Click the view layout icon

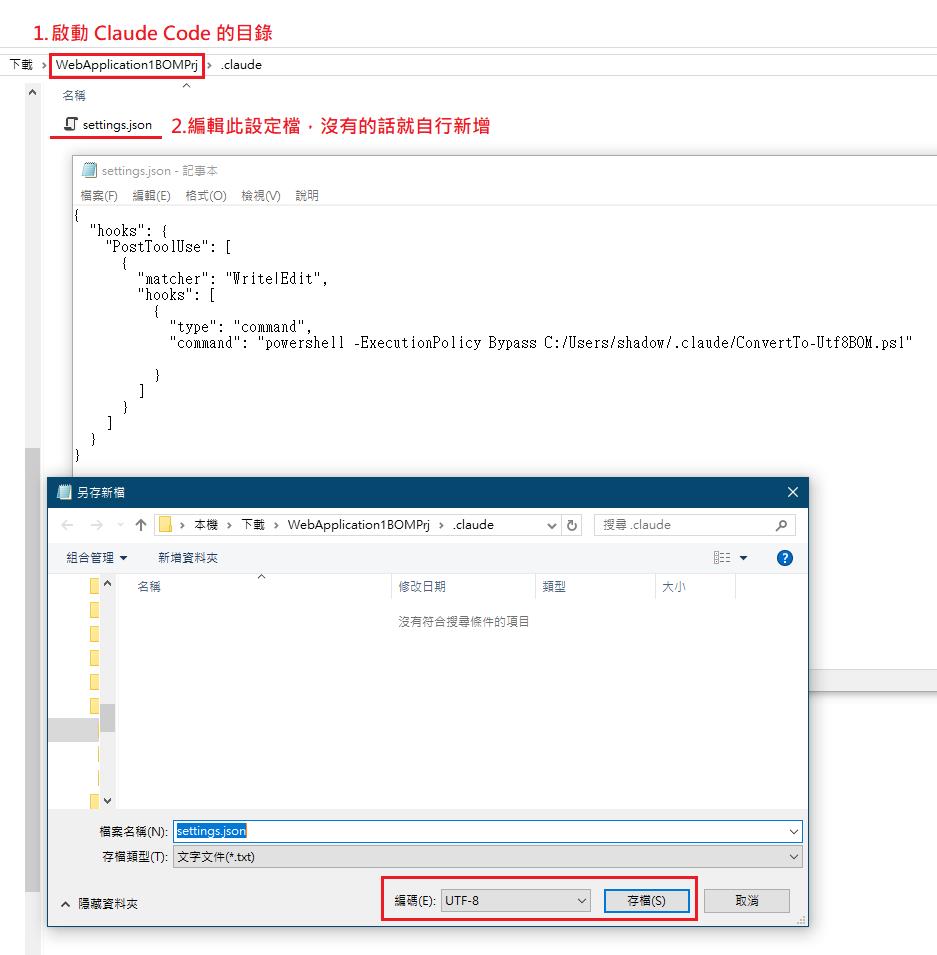(x=722, y=558)
